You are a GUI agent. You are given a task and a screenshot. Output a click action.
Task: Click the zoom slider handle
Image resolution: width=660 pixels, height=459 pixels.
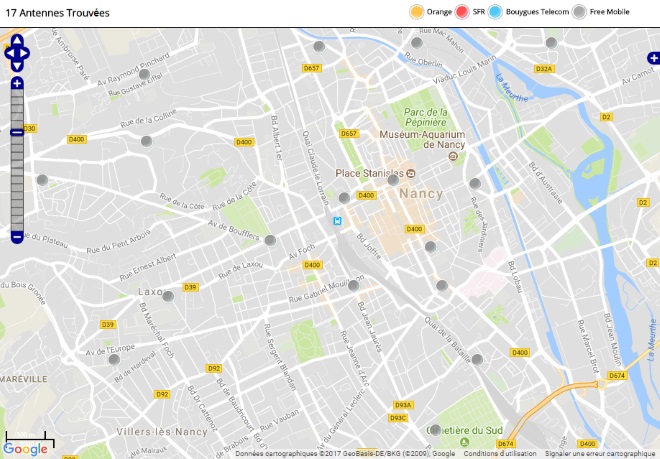pyautogui.click(x=17, y=132)
